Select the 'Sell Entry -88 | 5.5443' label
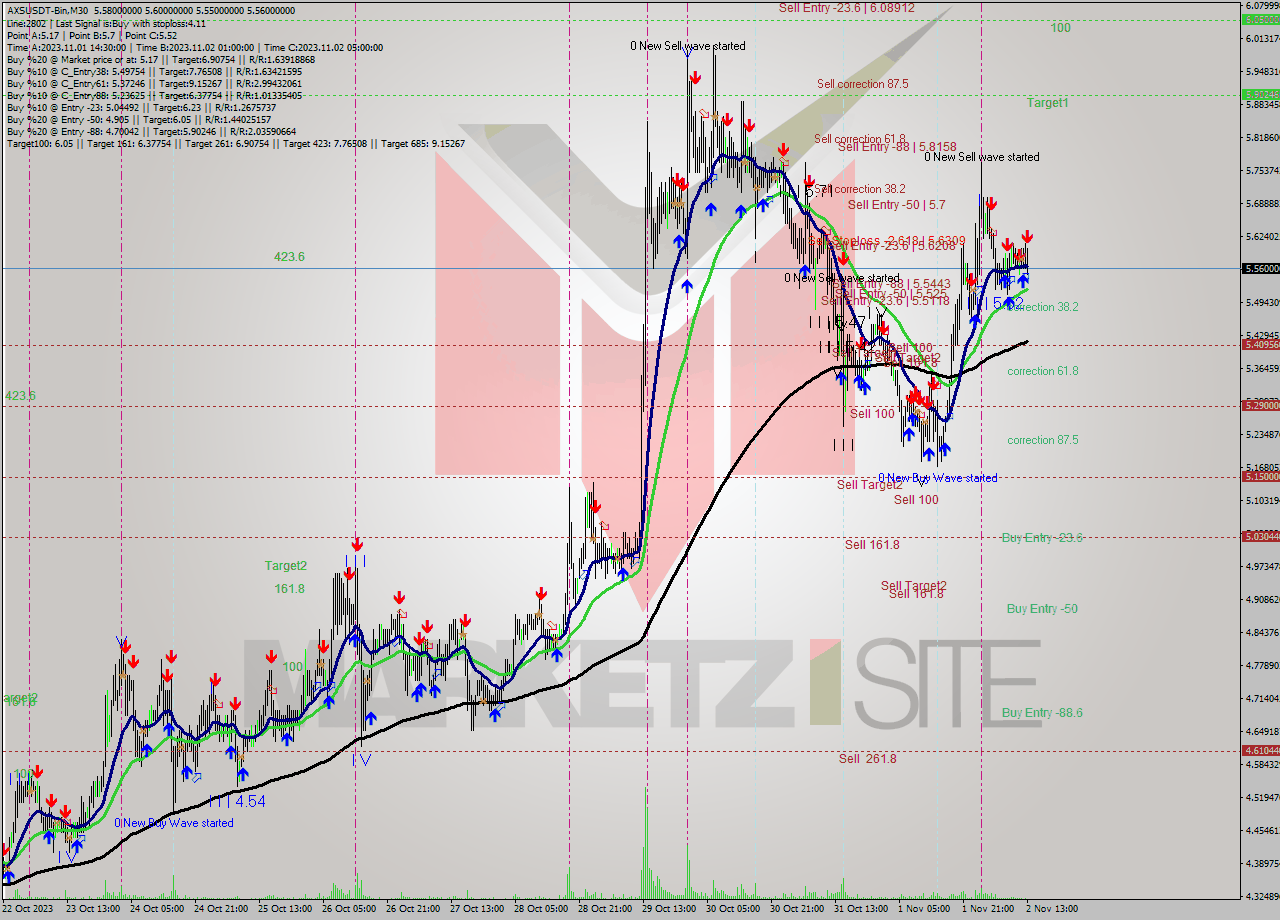Viewport: 1280px width, 920px height. 892,284
